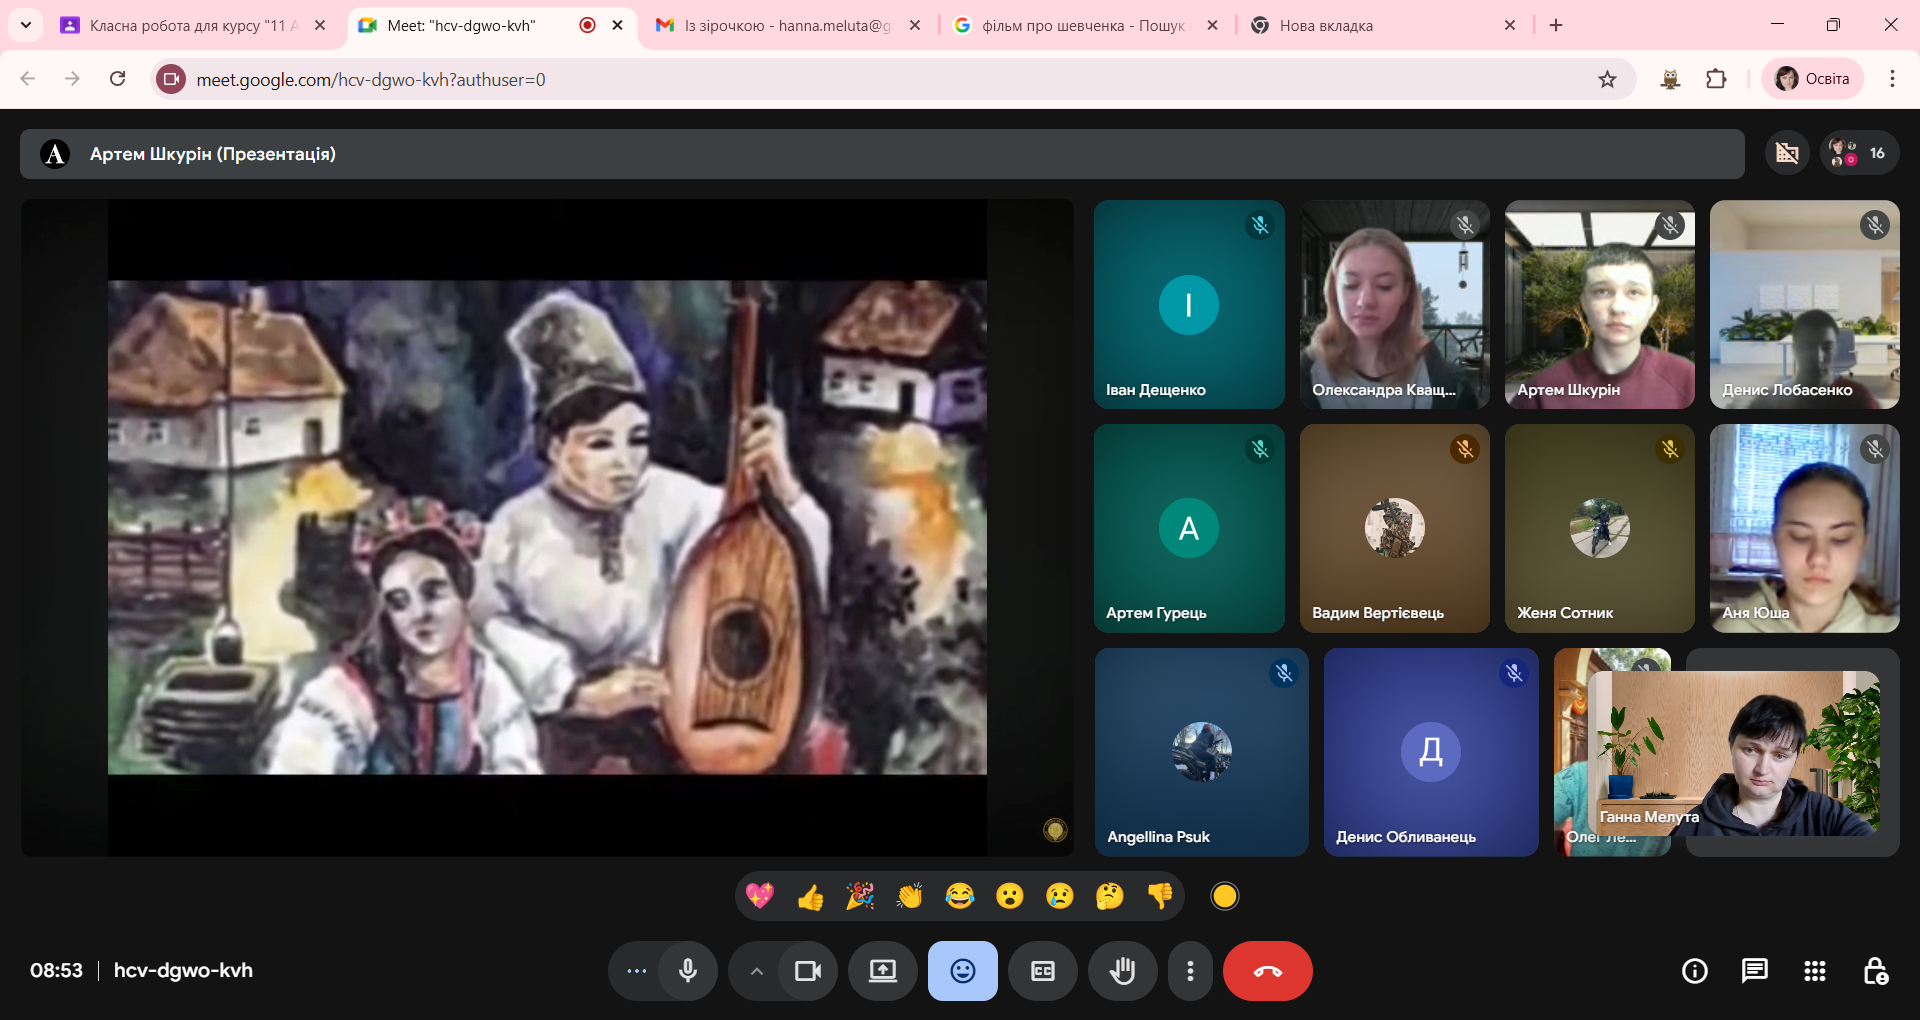Select Вадим Вертієвець participant tile

pos(1395,528)
